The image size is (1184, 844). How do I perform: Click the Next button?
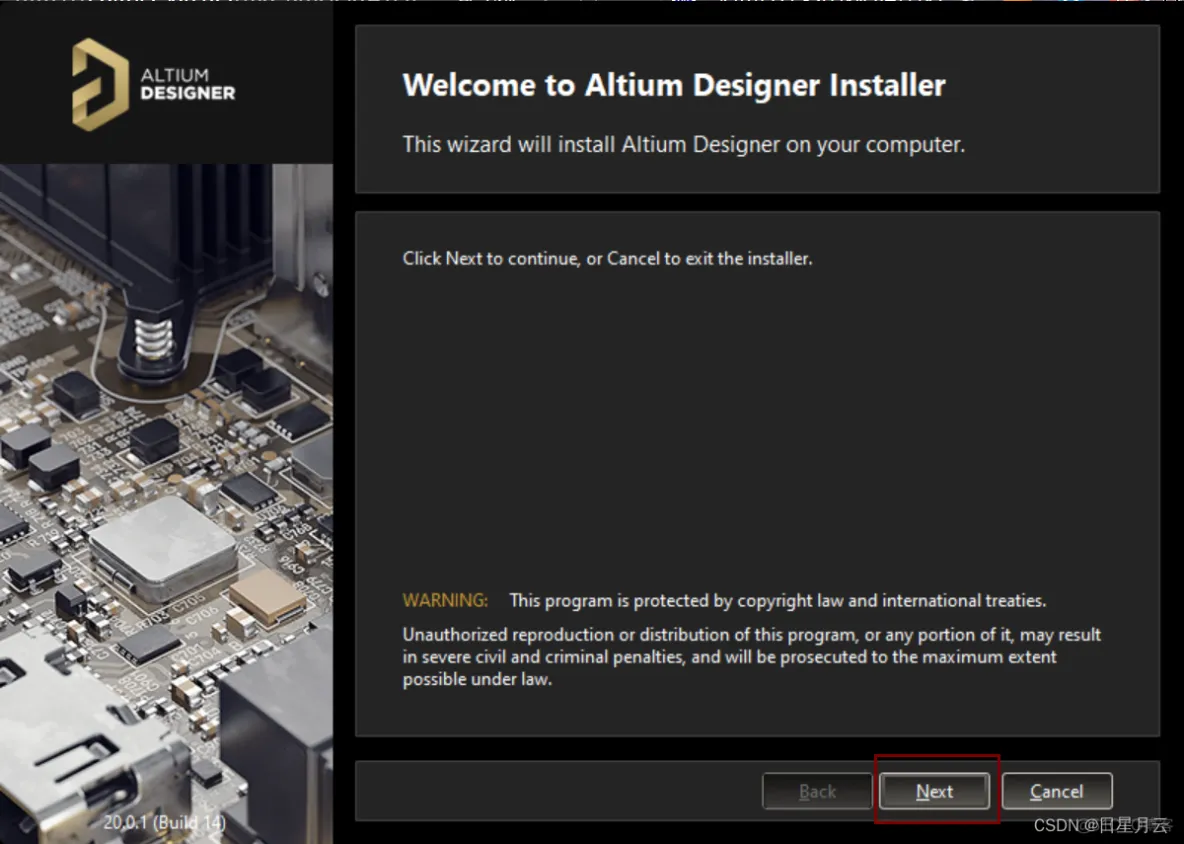[x=934, y=791]
